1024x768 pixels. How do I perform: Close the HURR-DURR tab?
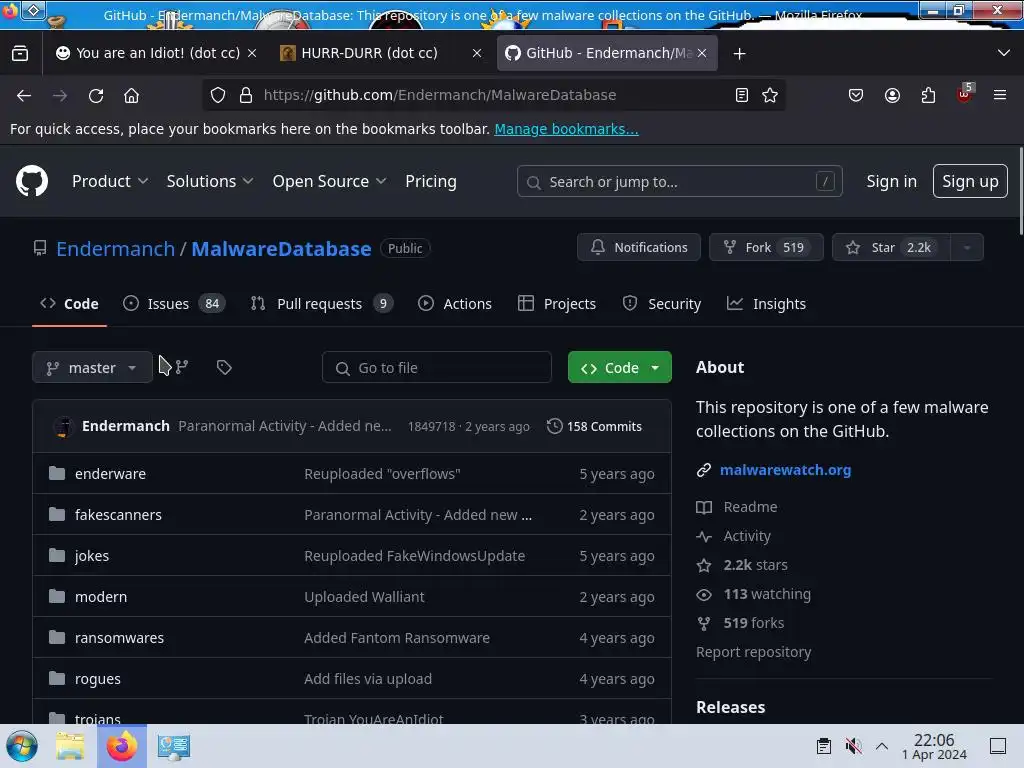(477, 54)
